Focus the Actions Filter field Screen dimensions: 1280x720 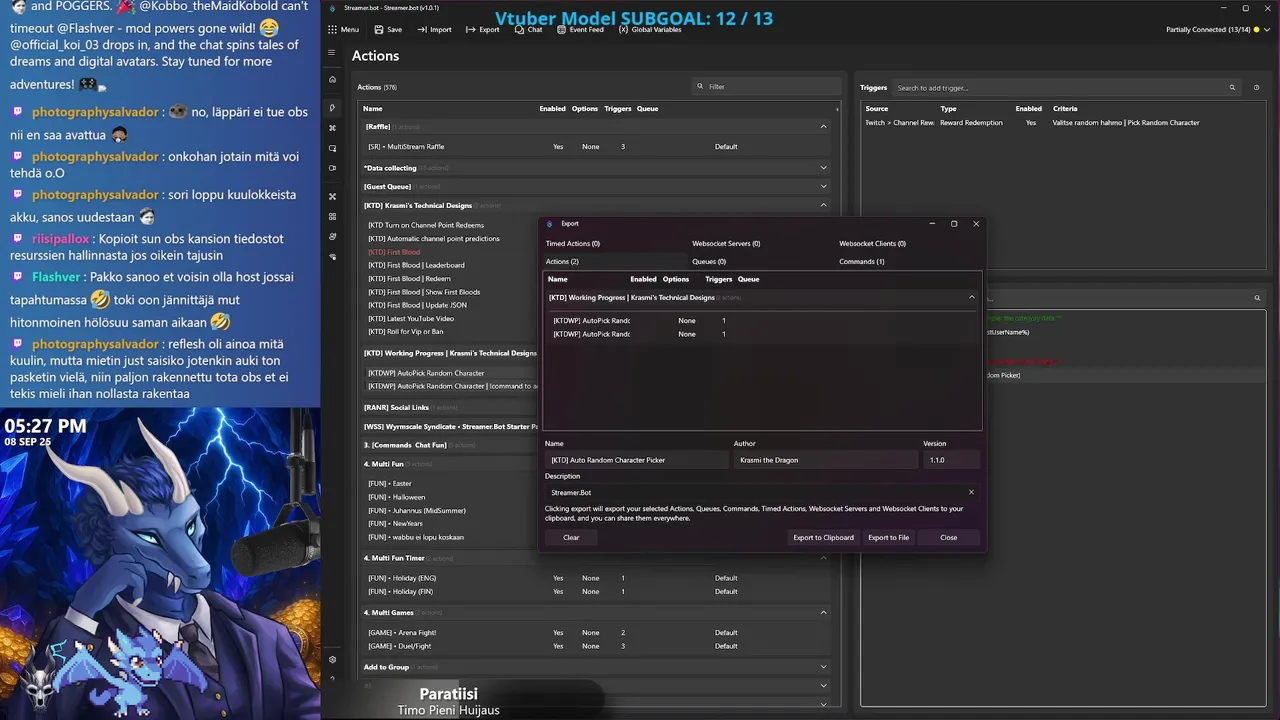(x=765, y=87)
